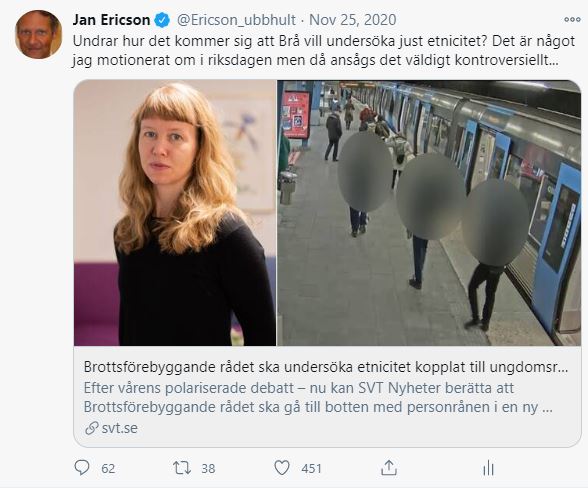This screenshot has width=588, height=488.
Task: Retweet using the arrows icon
Action: (x=182, y=468)
